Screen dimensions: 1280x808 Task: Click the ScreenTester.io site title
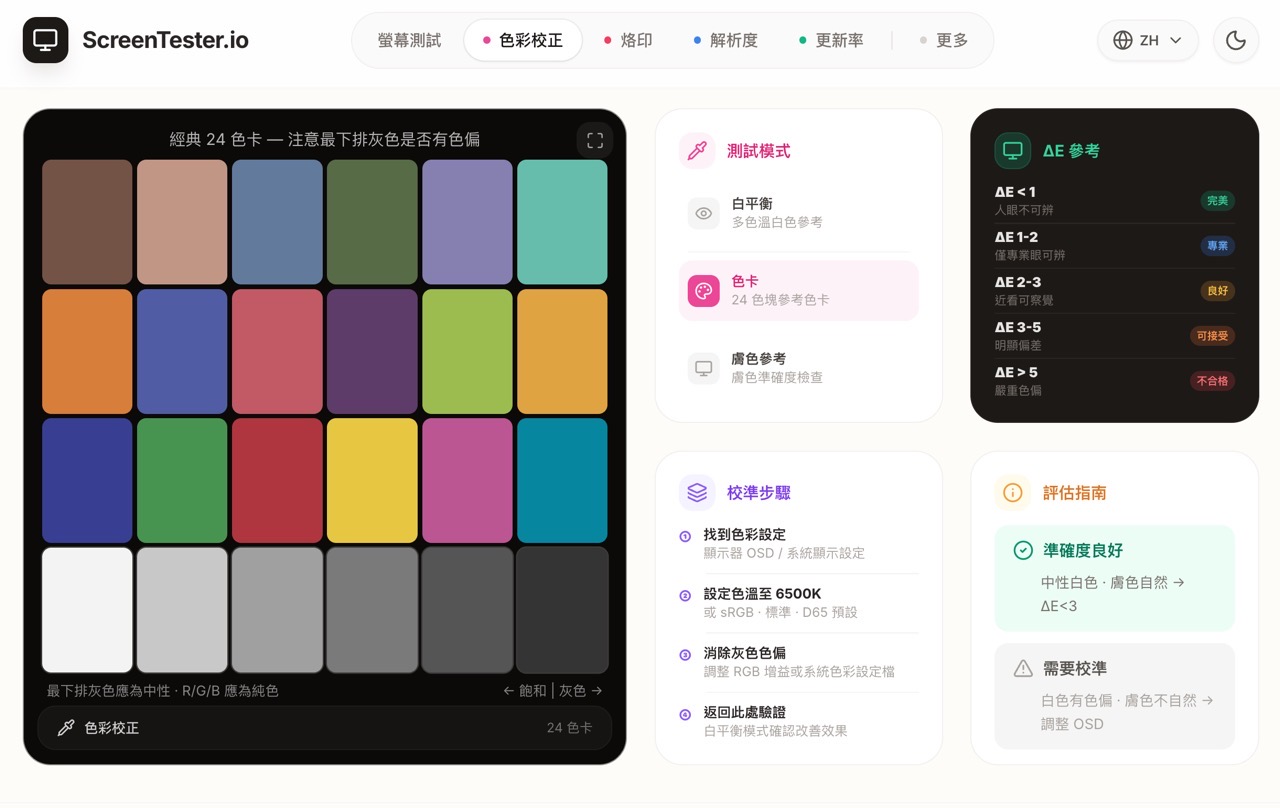tap(165, 40)
